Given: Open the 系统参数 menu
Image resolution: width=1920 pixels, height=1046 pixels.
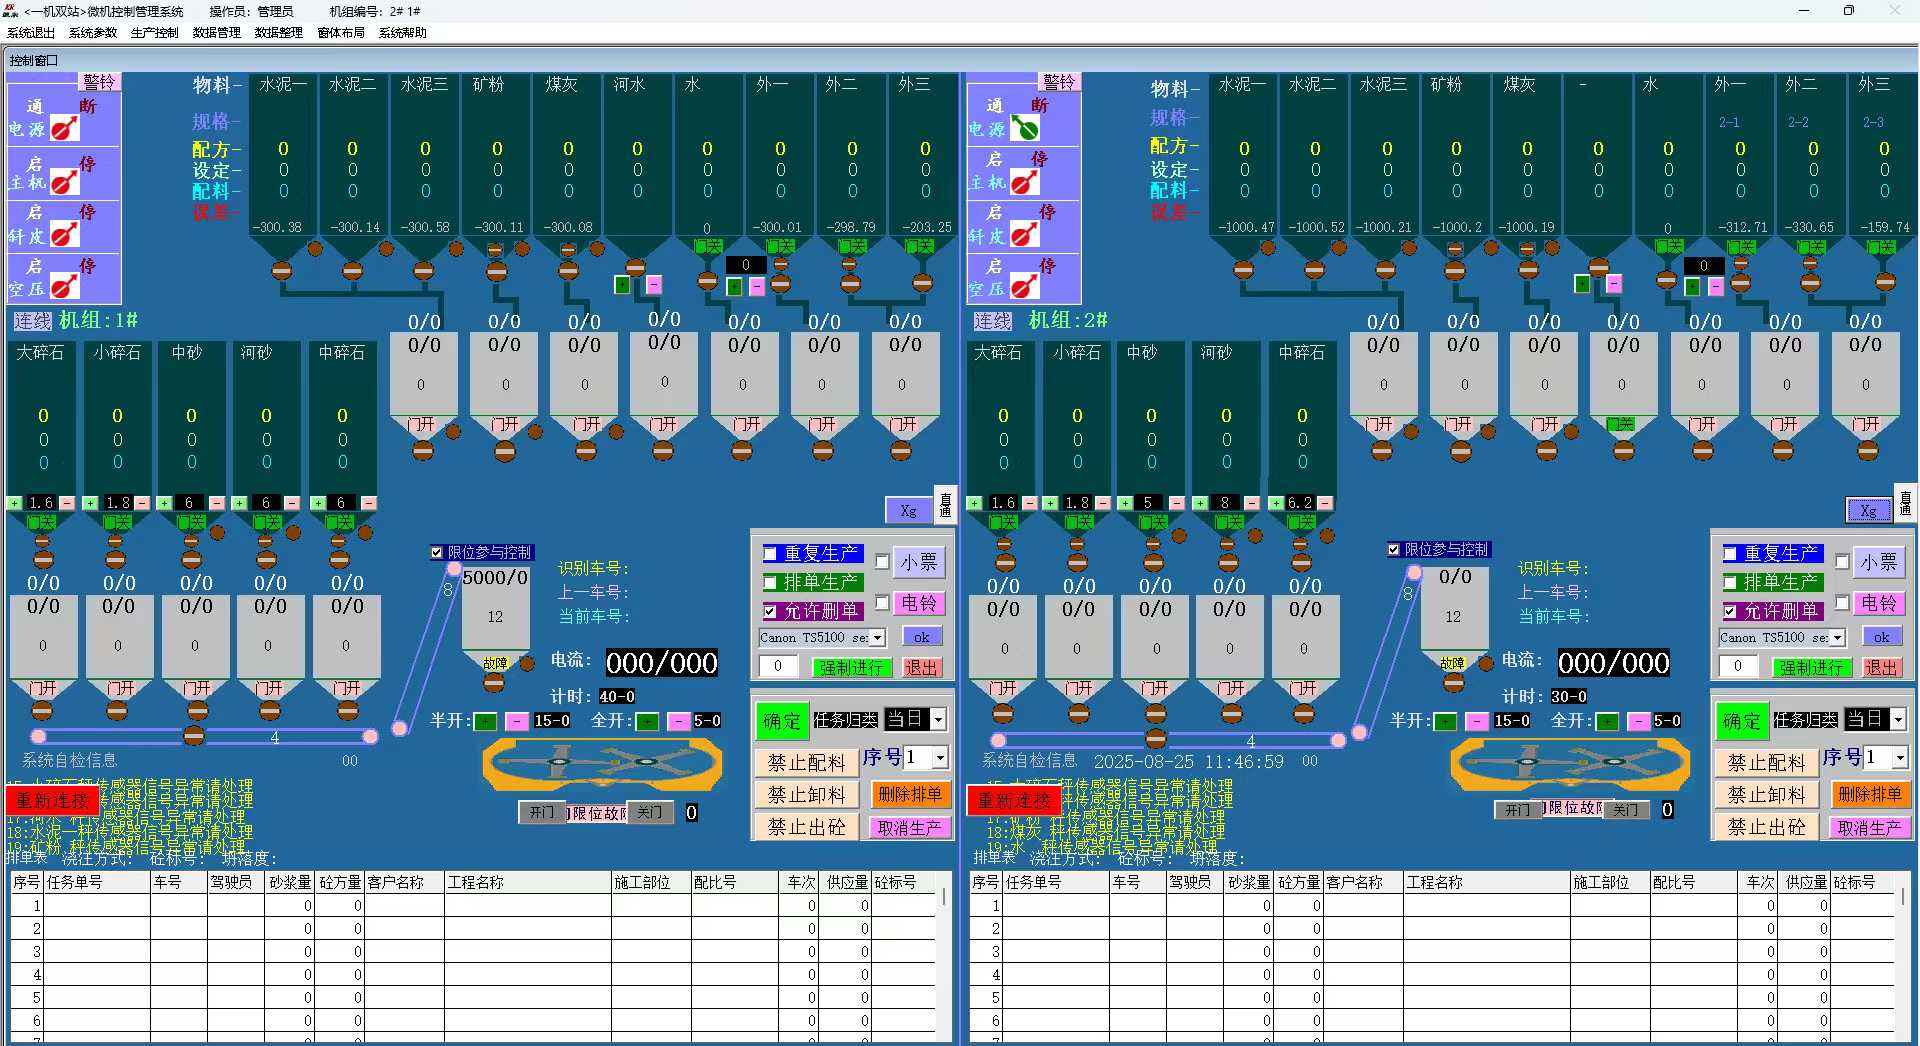Looking at the screenshot, I should [x=92, y=33].
